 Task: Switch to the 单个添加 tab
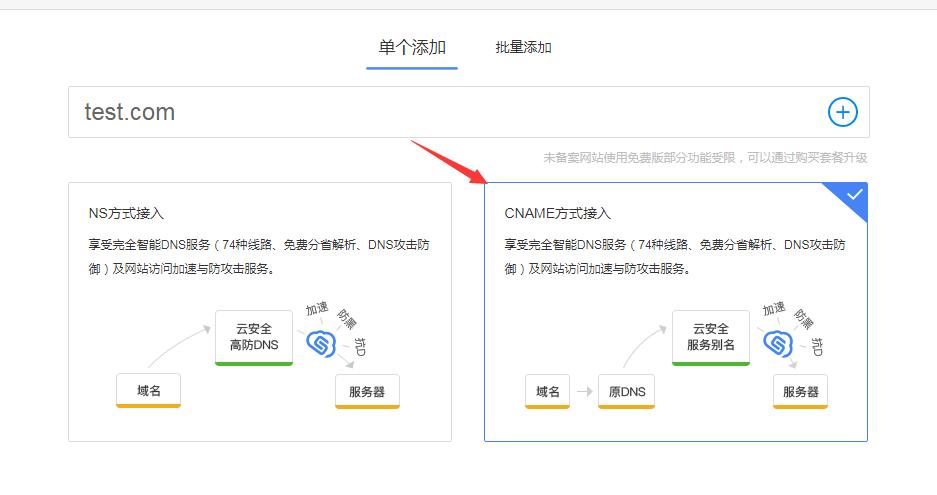pyautogui.click(x=411, y=47)
